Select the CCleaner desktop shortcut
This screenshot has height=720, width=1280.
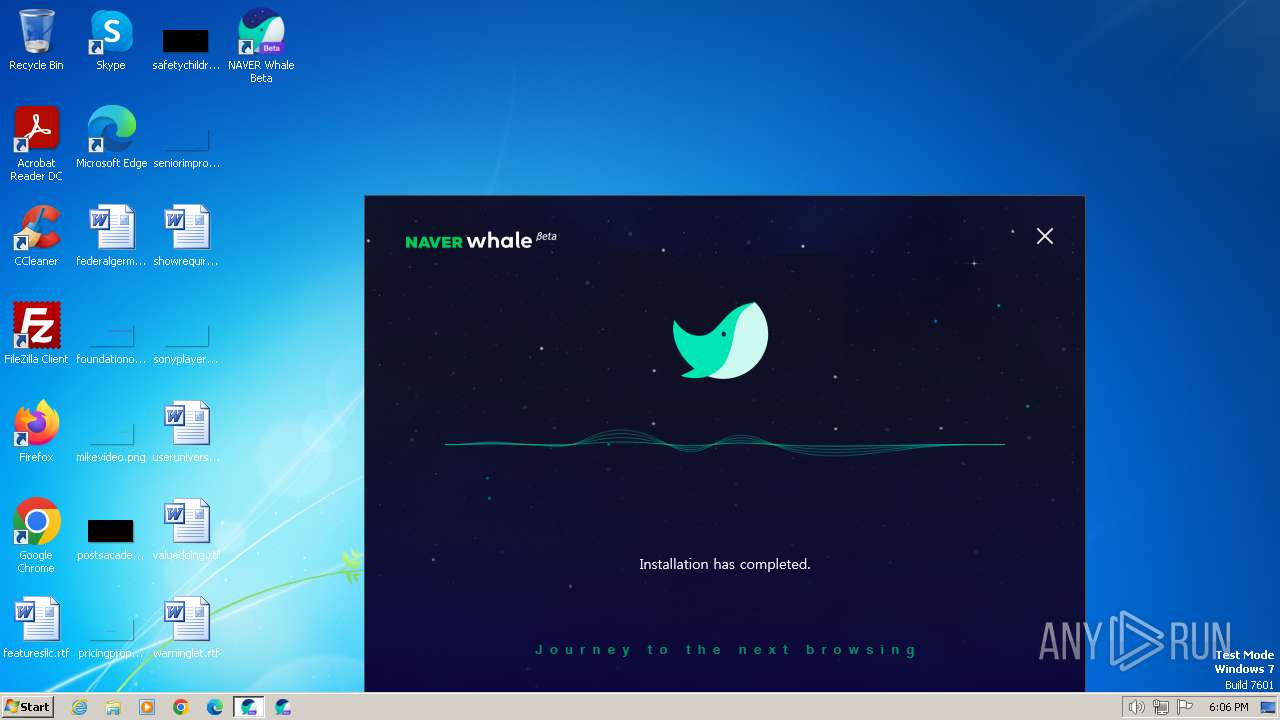[36, 237]
